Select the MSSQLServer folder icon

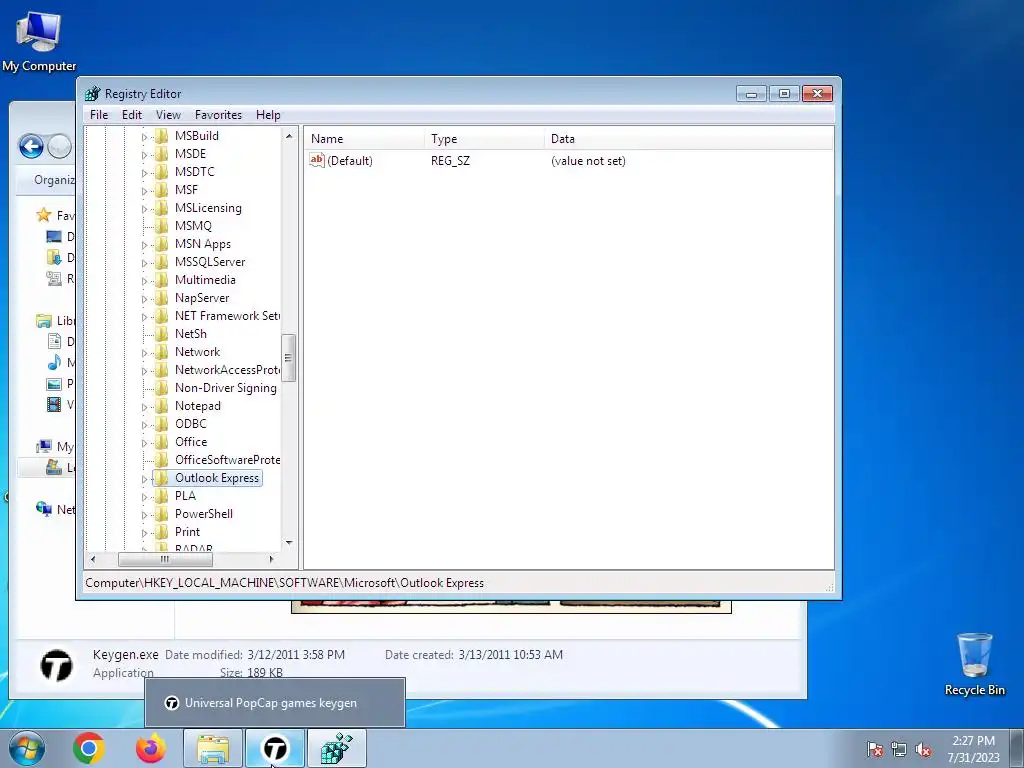click(x=161, y=262)
